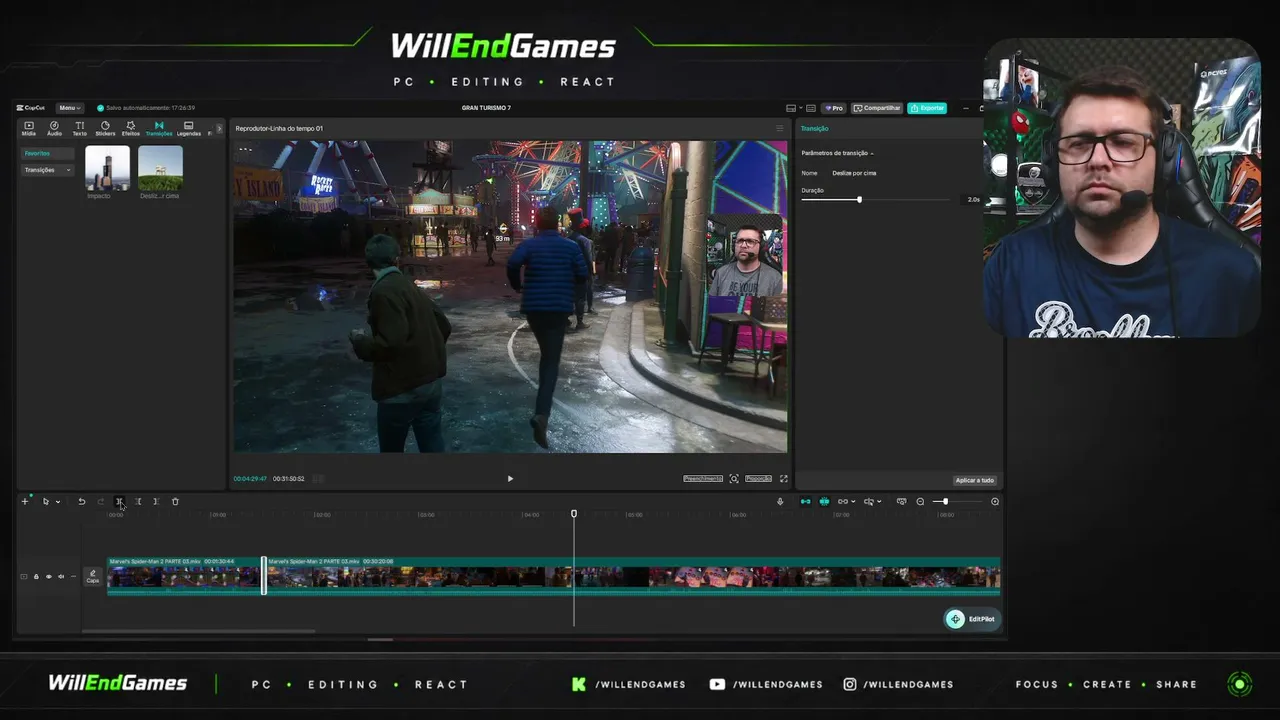Undo the last edit
Viewport: 1280px width, 720px height.
coord(82,501)
